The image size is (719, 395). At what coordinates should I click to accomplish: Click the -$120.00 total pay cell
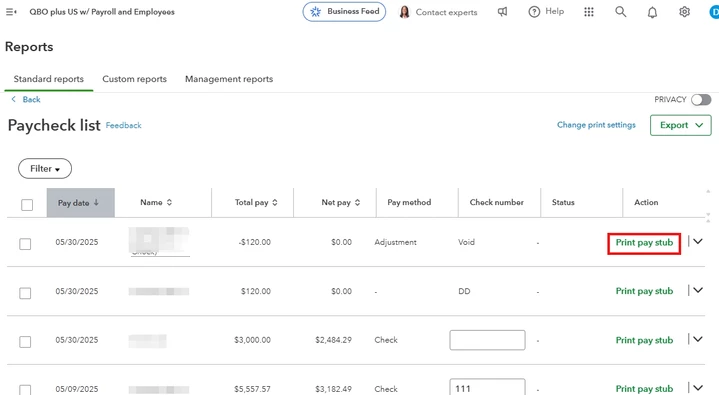point(254,242)
